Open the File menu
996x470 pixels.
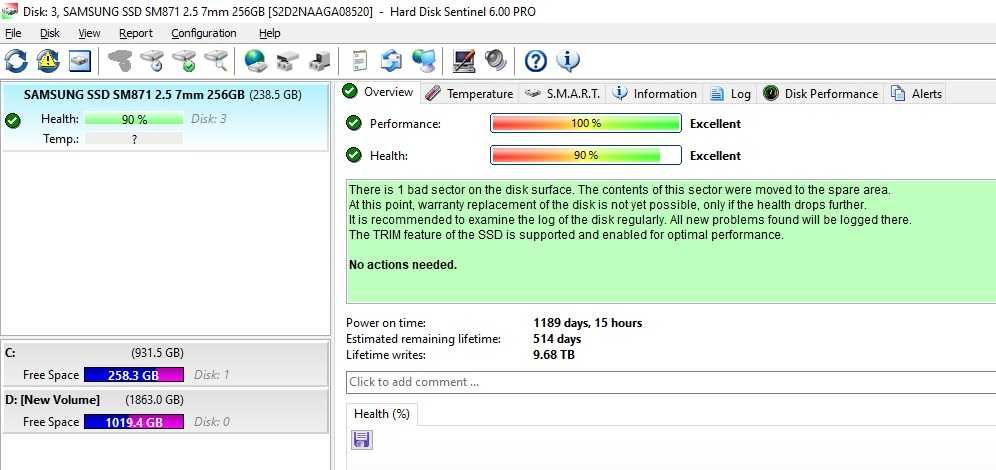pyautogui.click(x=13, y=33)
